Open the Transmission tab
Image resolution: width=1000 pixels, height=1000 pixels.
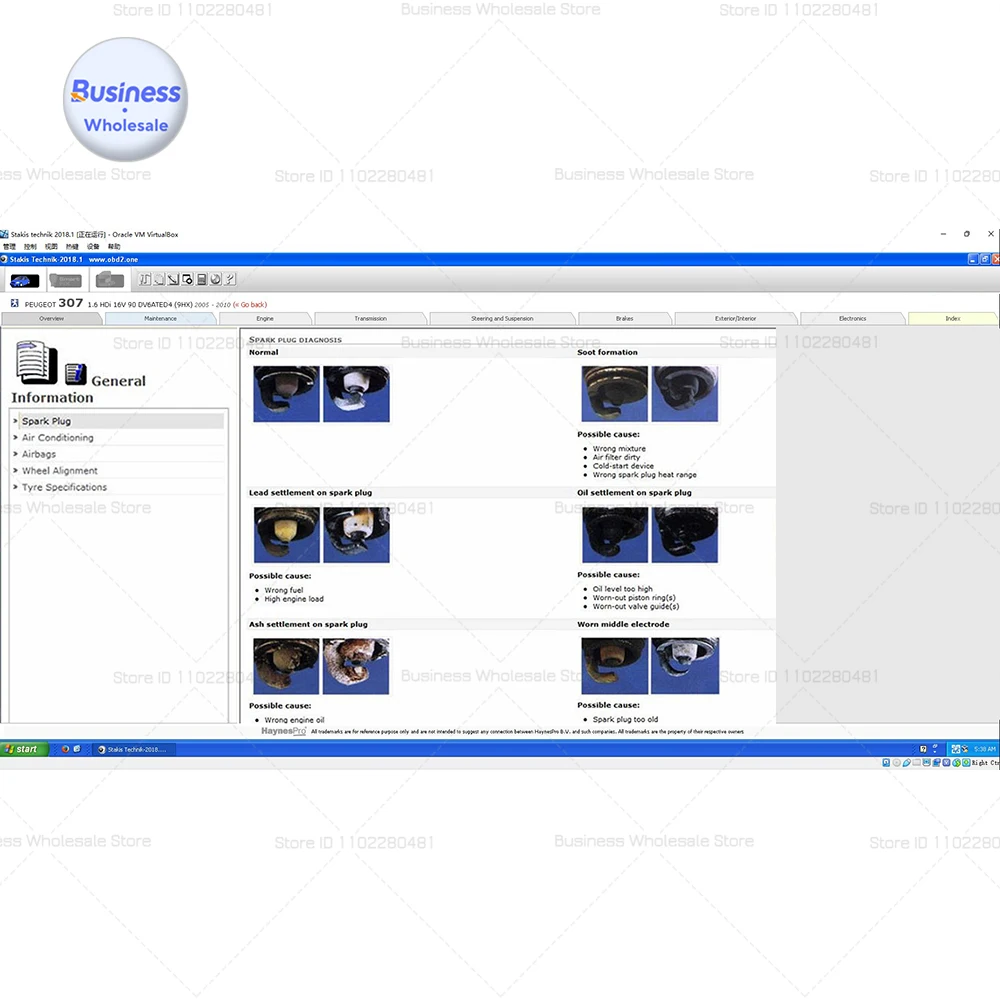371,318
